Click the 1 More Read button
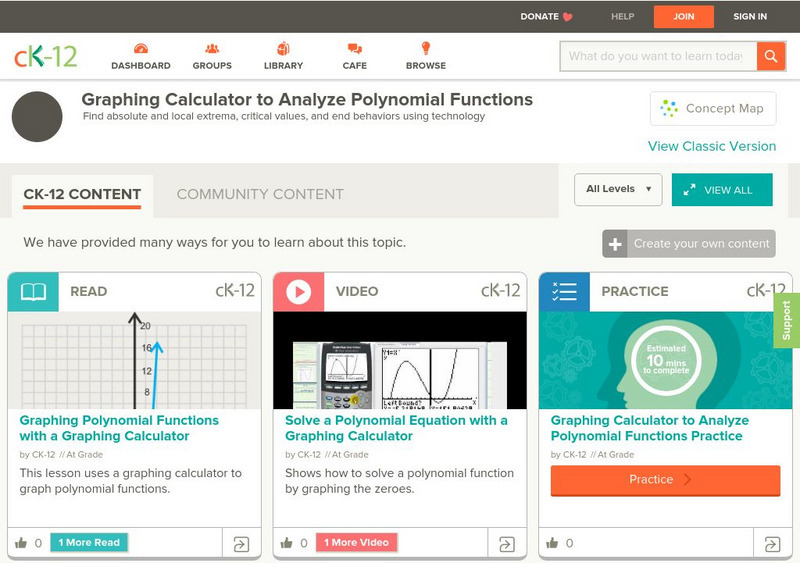Screen dimensions: 800x563 (x=89, y=543)
